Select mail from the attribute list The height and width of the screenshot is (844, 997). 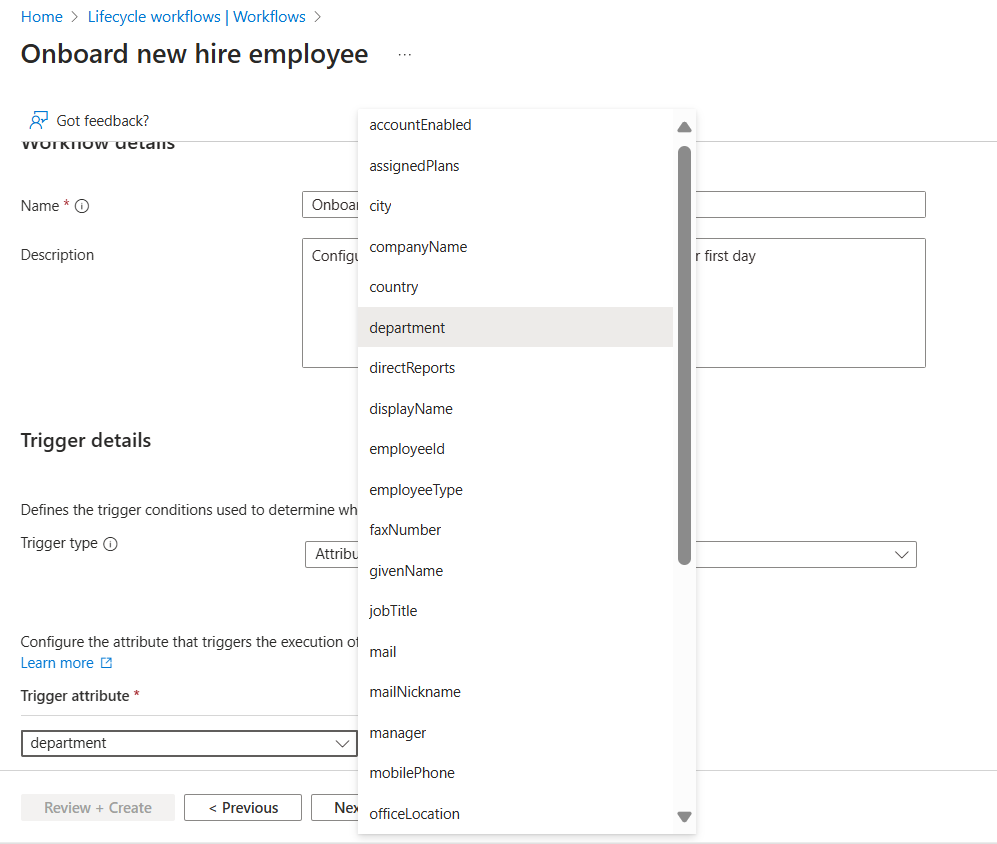pos(515,652)
